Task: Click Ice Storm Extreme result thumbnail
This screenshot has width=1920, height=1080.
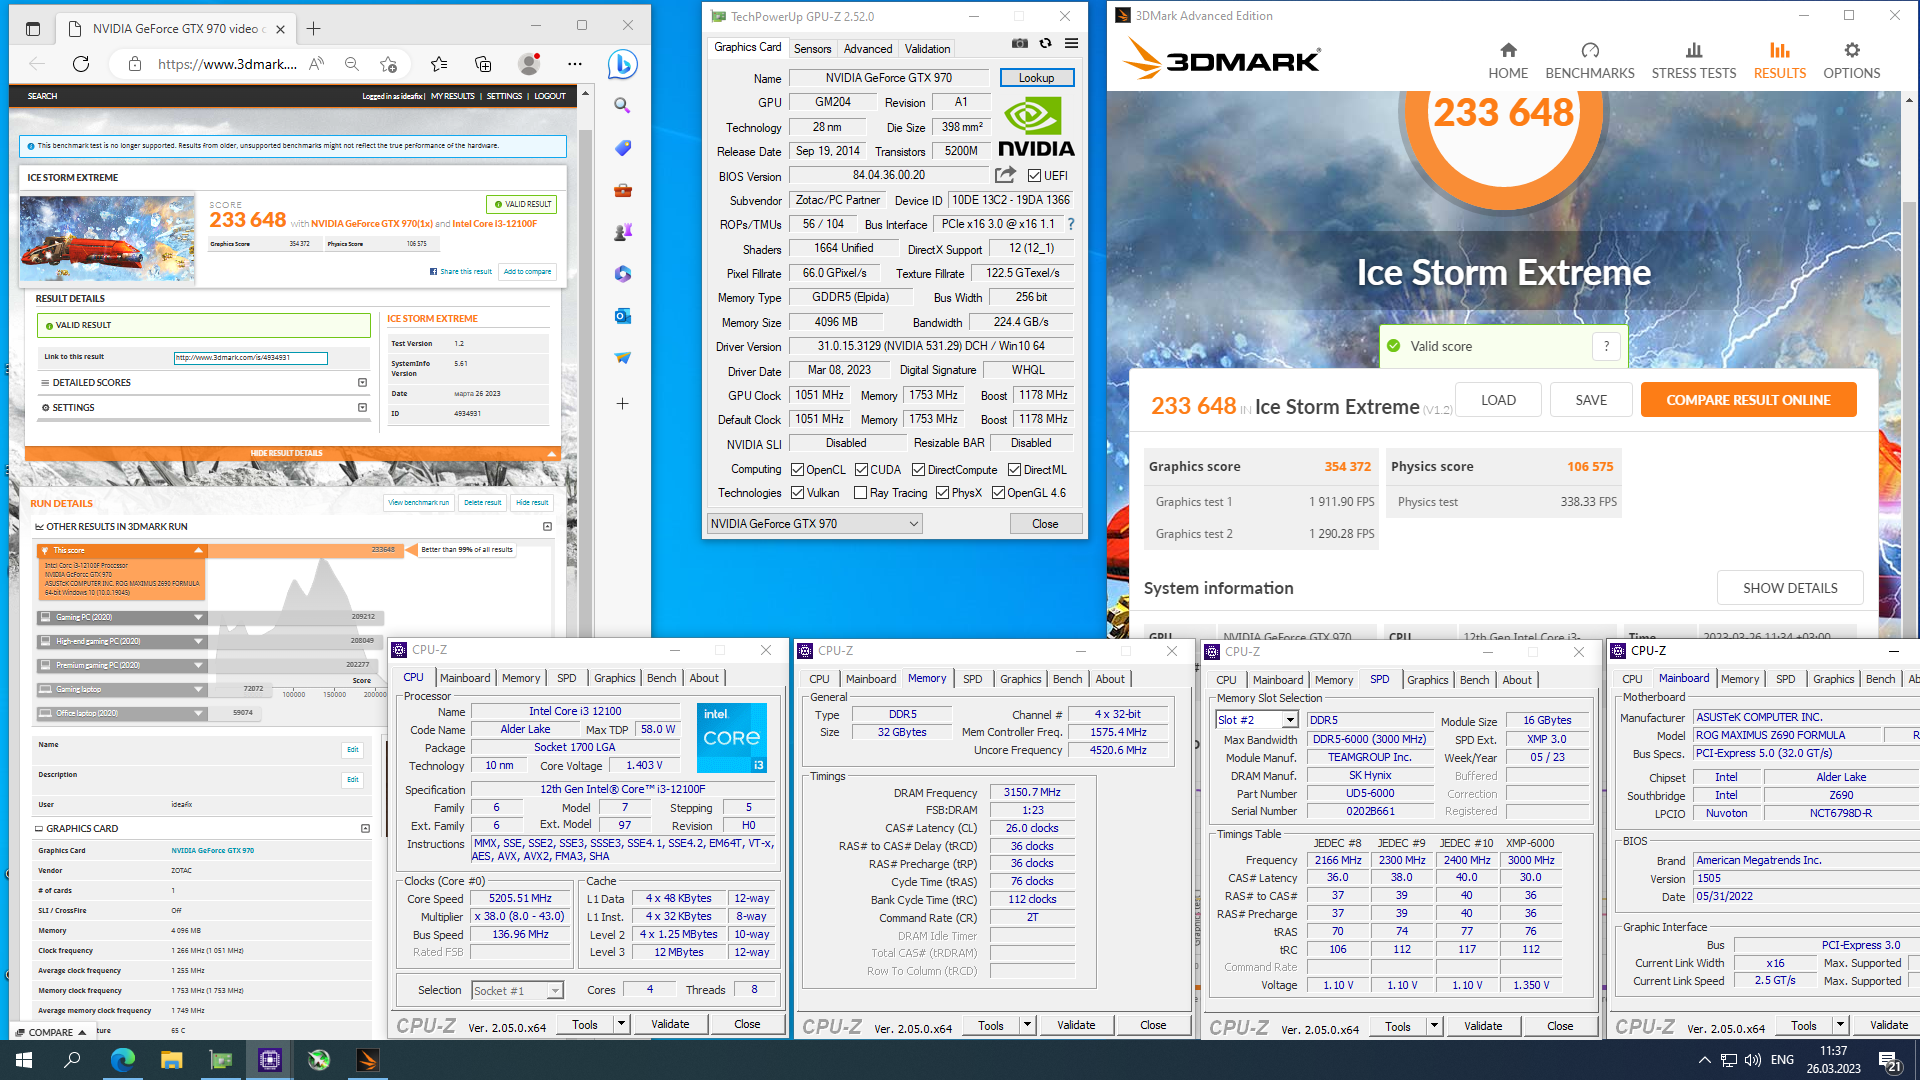Action: 107,238
